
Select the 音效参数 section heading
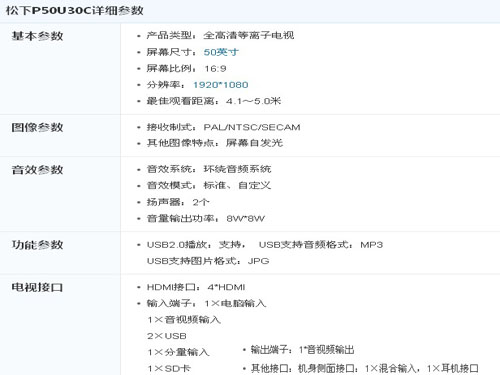click(37, 169)
